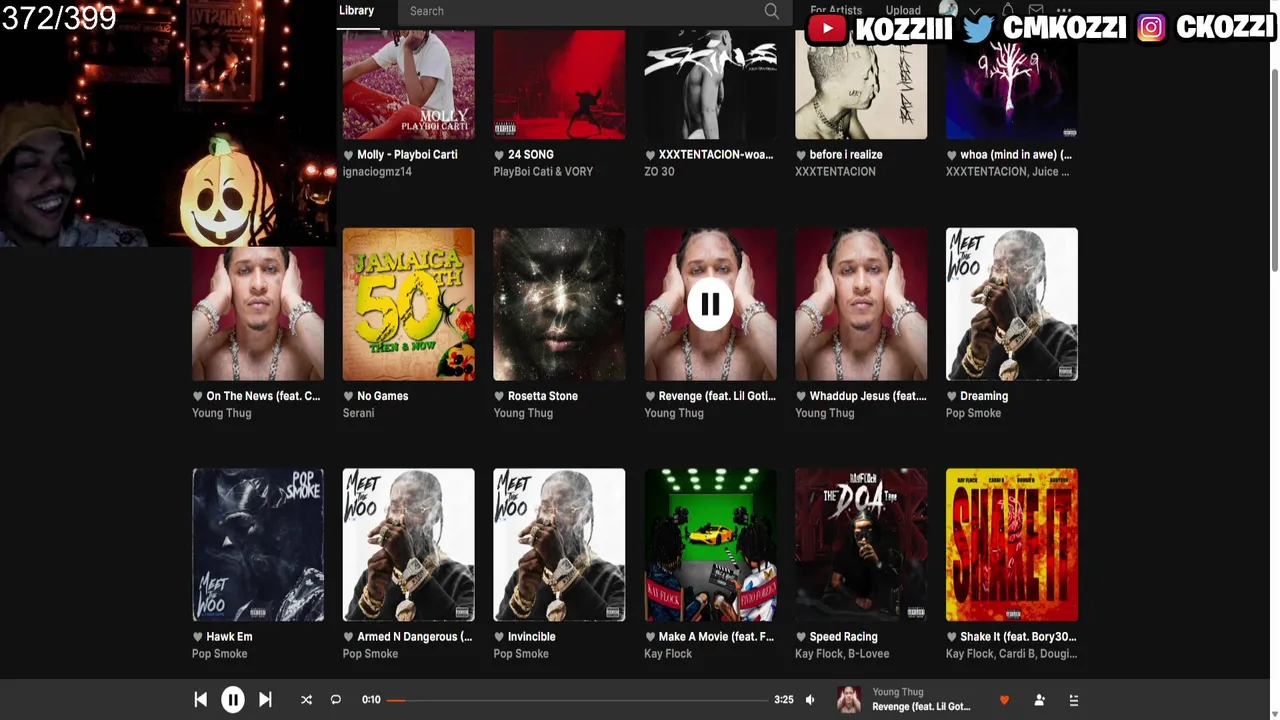Click the heart beside Shake It

pyautogui.click(x=952, y=637)
